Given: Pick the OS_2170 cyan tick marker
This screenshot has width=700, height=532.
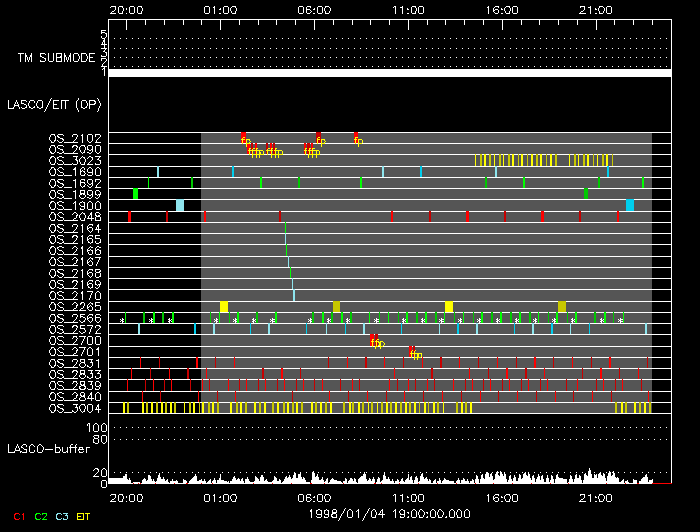Looking at the screenshot, I should 294,295.
